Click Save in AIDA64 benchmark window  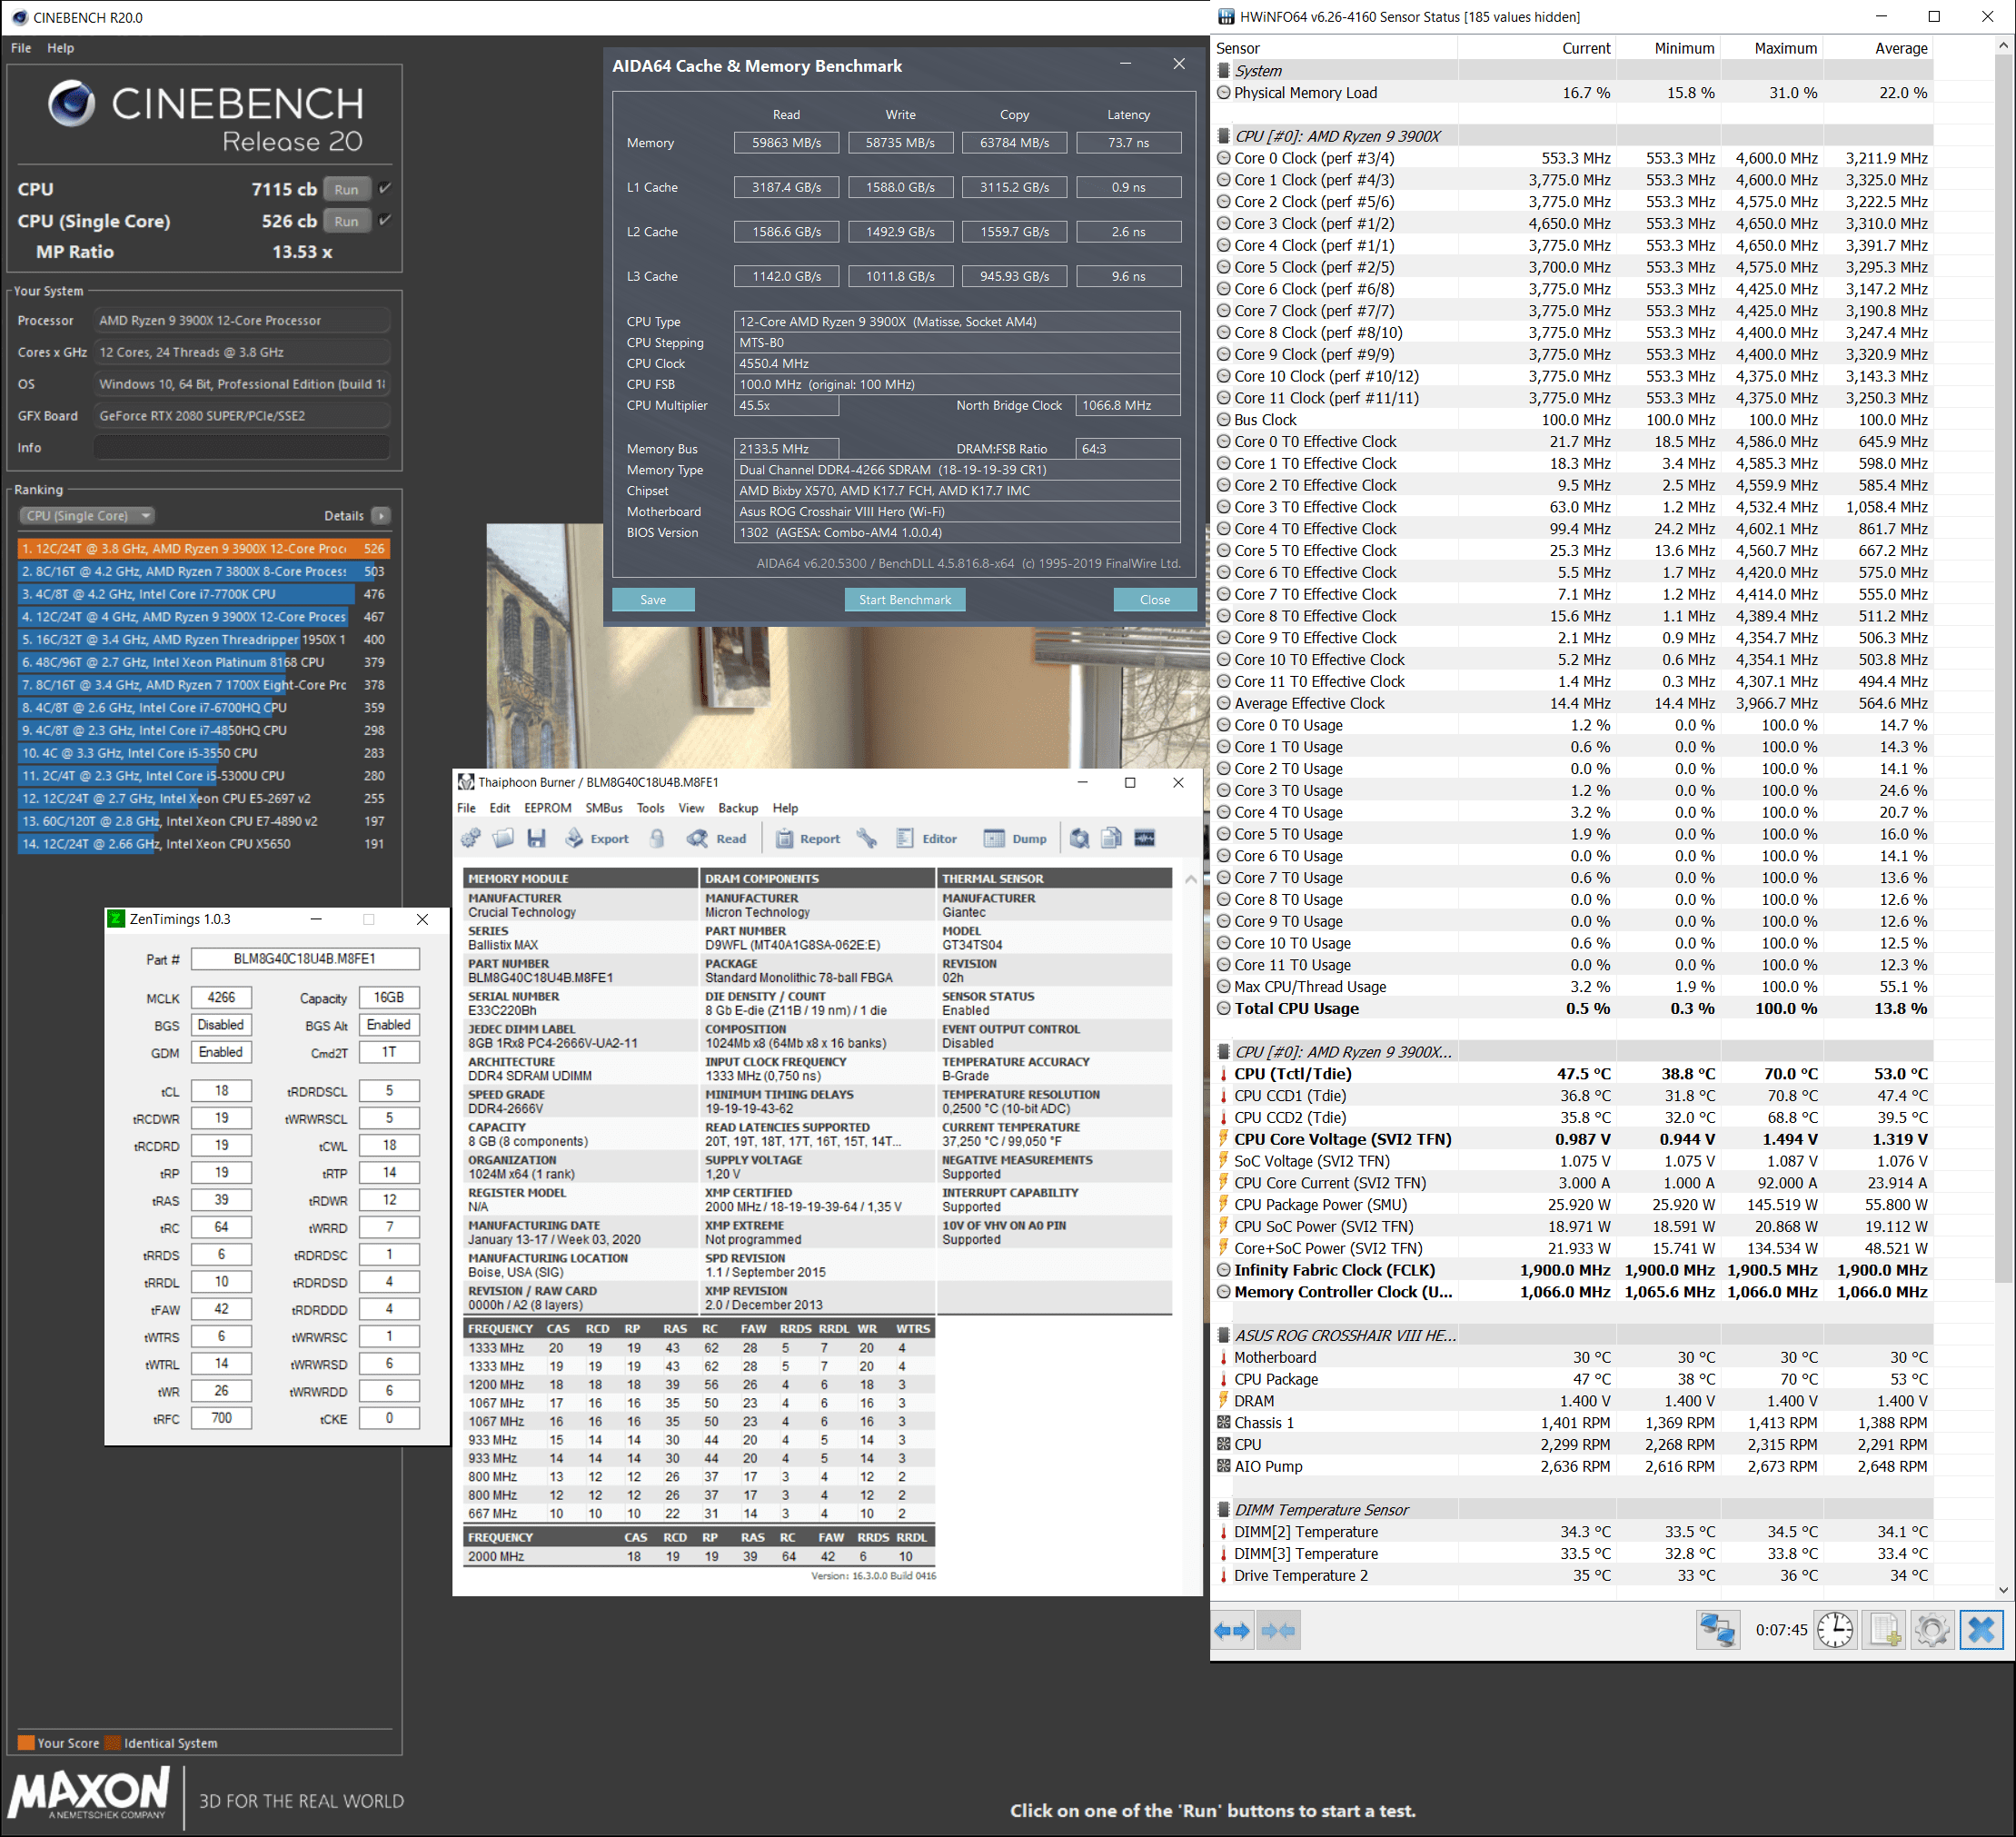tap(653, 599)
